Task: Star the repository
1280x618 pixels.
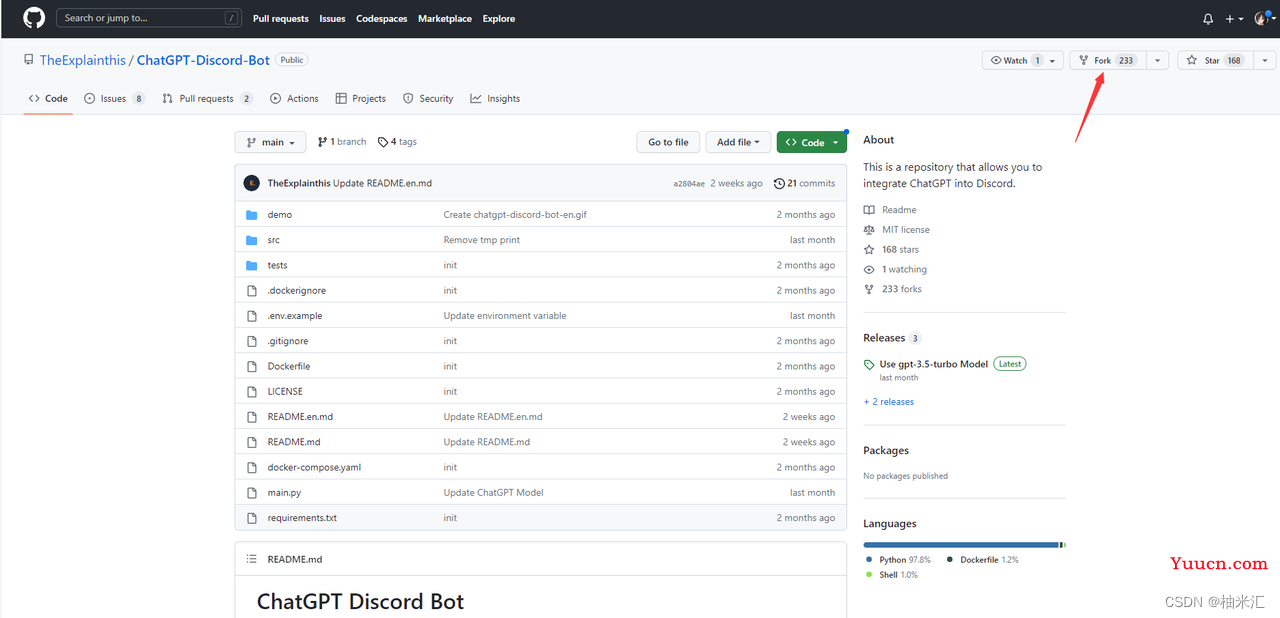Action: click(1214, 60)
